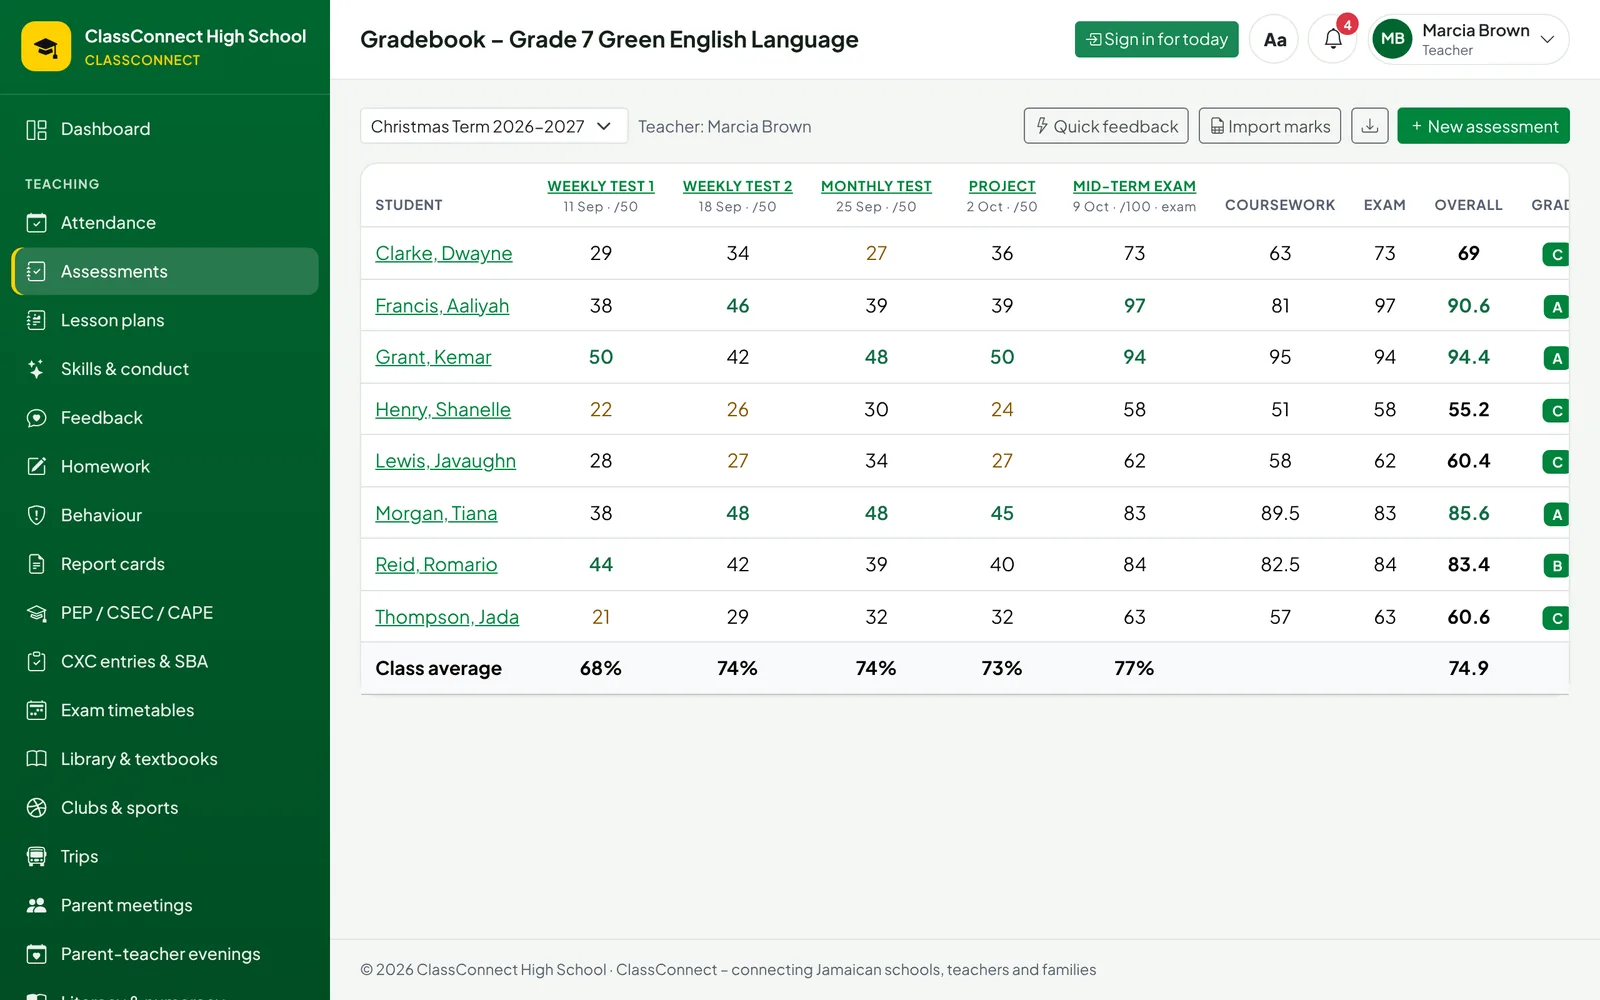This screenshot has height=1000, width=1600.
Task: Click the ClassConnect graduation cap logo
Action: (x=46, y=46)
